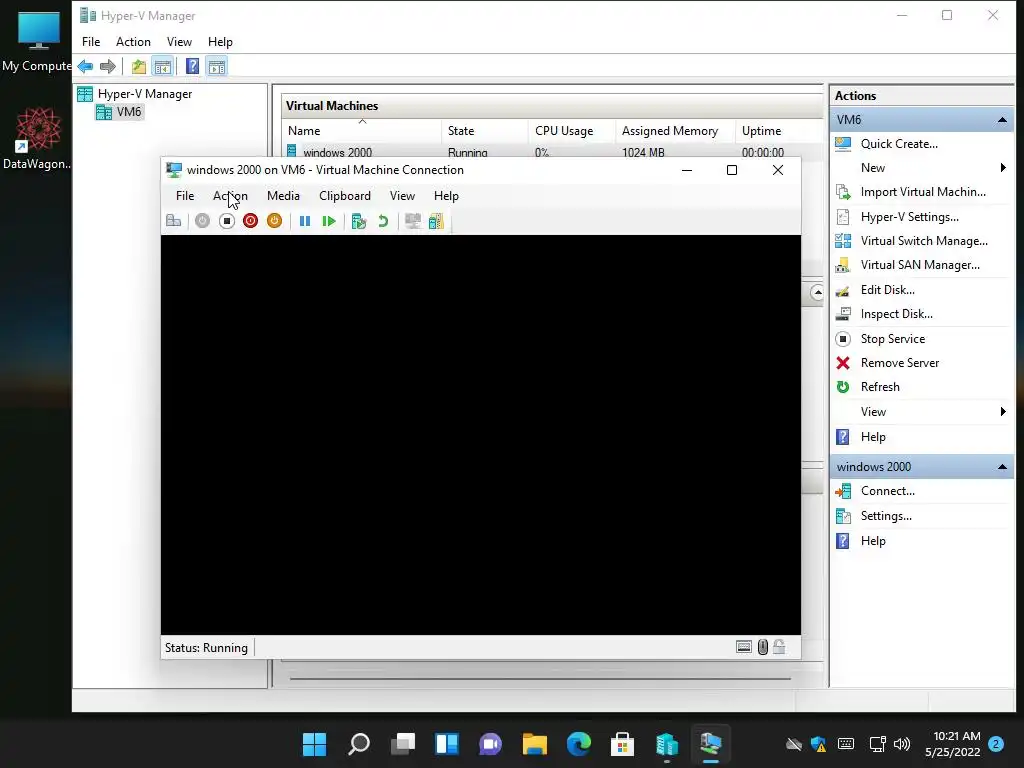Screen dimensions: 1024x768
Task: Click the Ctrl+Alt+Del toolbar icon in VM Connection
Action: pyautogui.click(x=174, y=221)
